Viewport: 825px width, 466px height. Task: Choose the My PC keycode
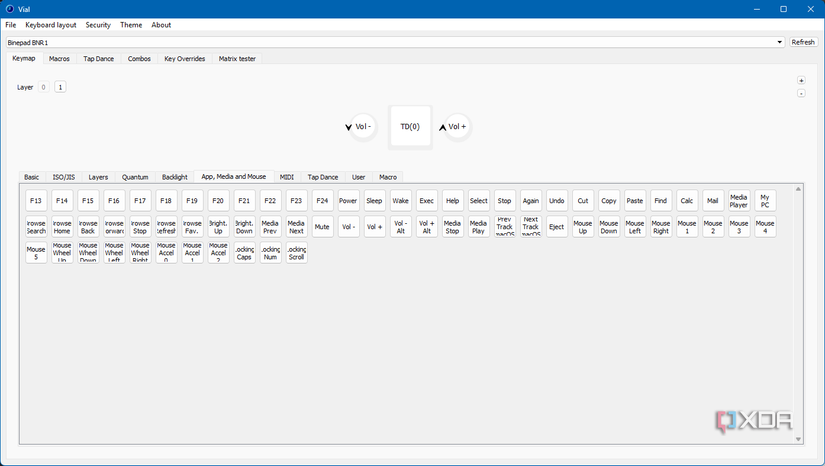coord(765,200)
